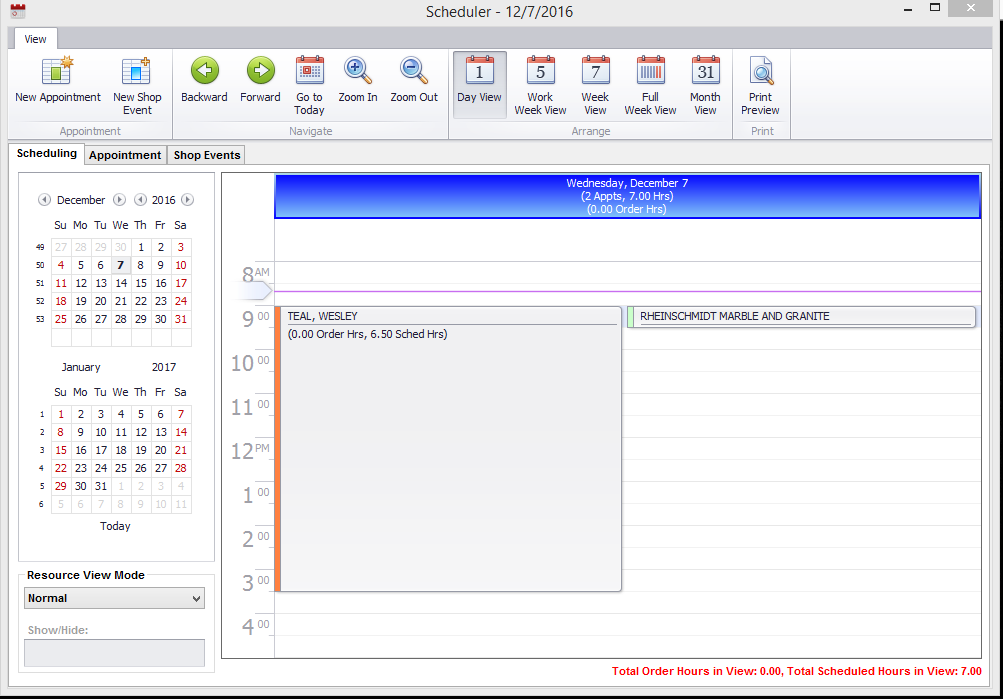Click the 12 PM time slot label
This screenshot has width=1003, height=699.
[x=251, y=451]
